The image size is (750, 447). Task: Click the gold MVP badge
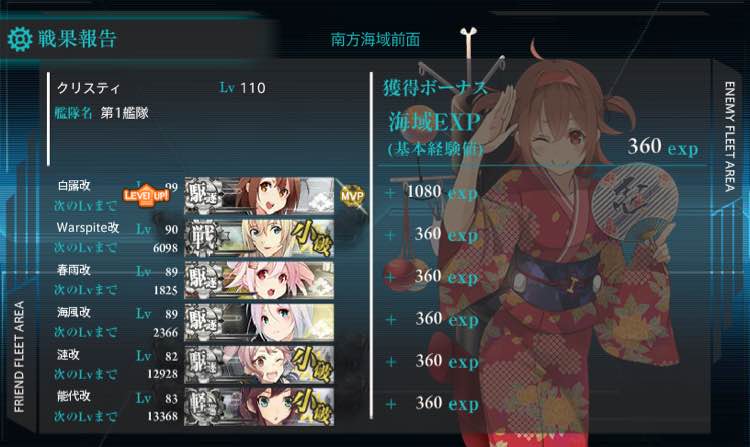pos(352,196)
